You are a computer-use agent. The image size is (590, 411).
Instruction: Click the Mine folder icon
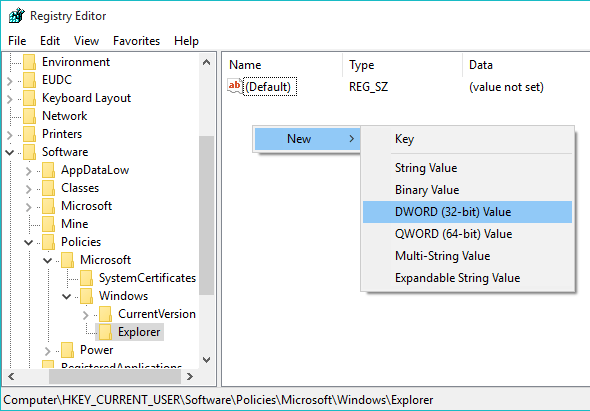pos(48,224)
